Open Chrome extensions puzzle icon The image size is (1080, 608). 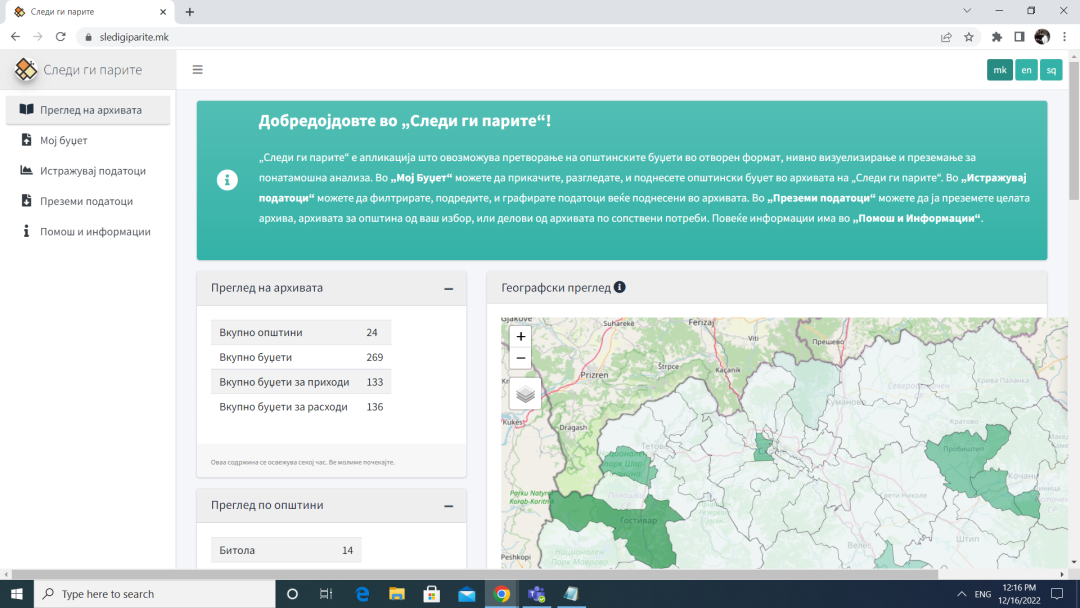point(997,37)
